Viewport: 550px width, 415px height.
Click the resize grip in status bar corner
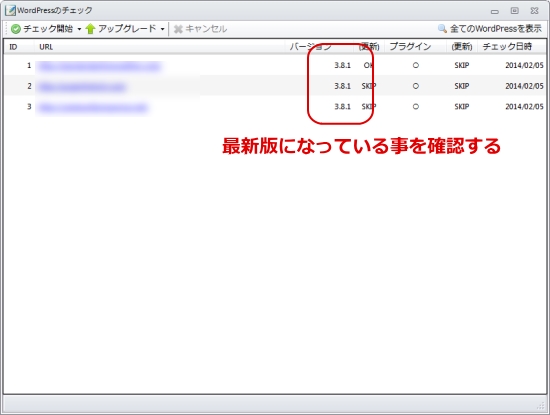(541, 406)
